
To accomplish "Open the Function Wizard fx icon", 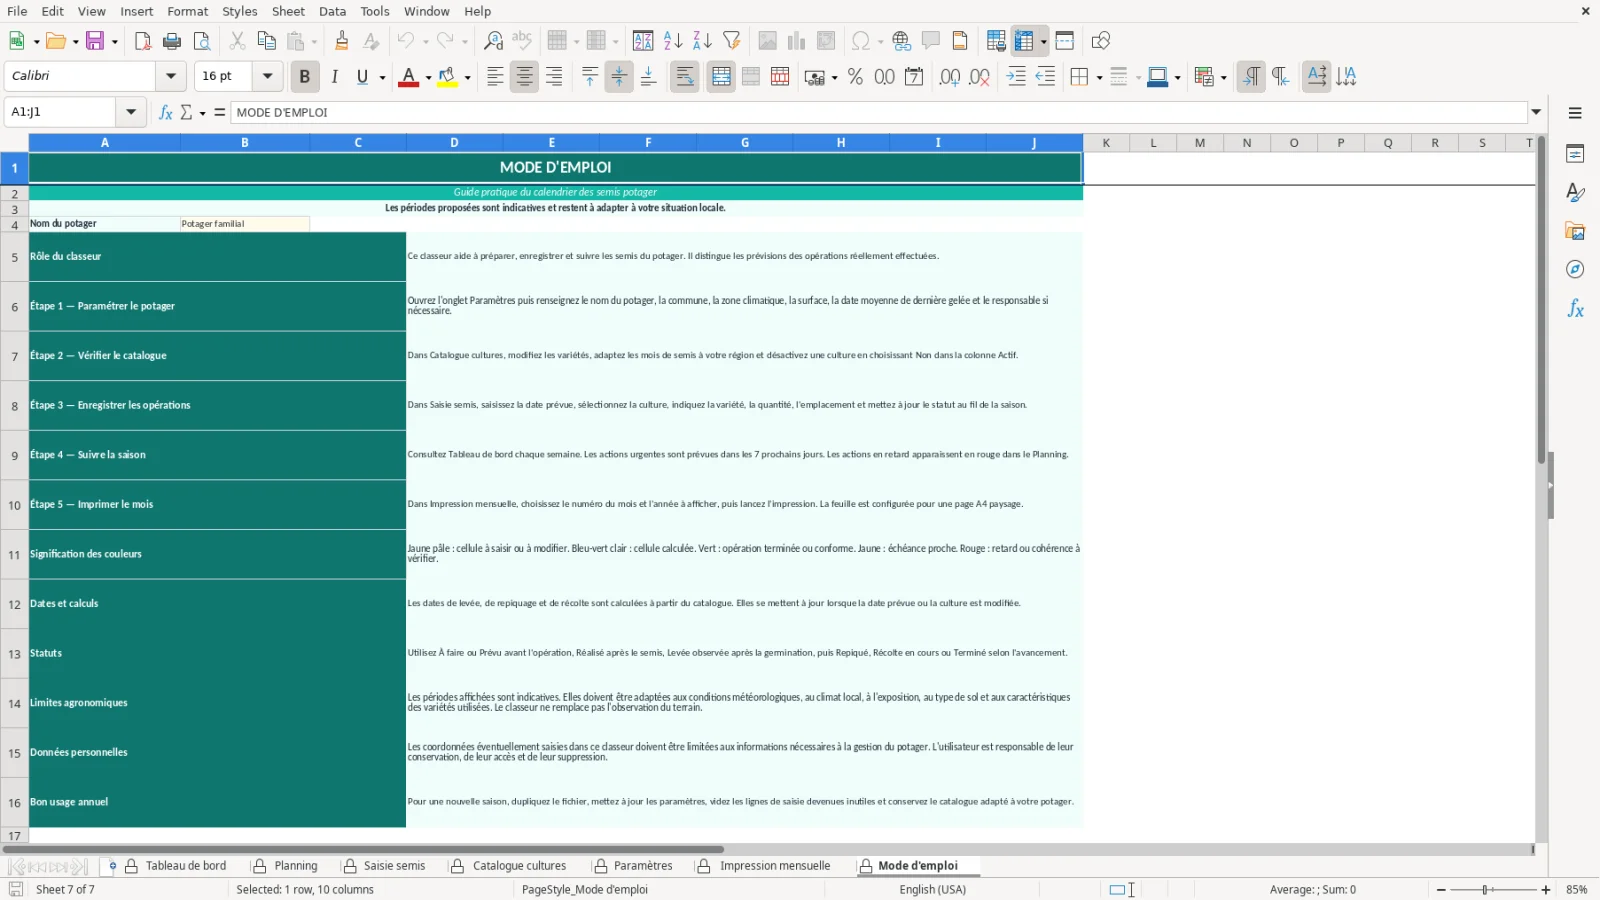I will pyautogui.click(x=166, y=112).
